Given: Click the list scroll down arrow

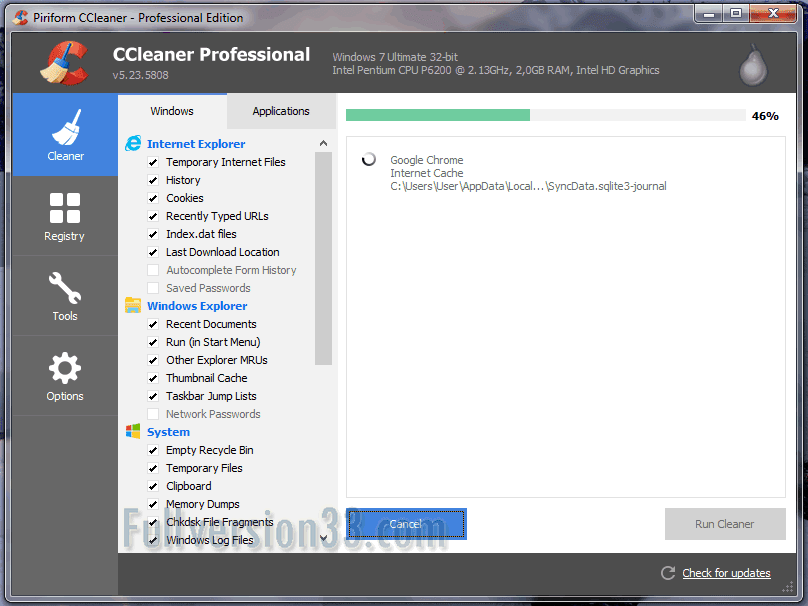Looking at the screenshot, I should (324, 538).
